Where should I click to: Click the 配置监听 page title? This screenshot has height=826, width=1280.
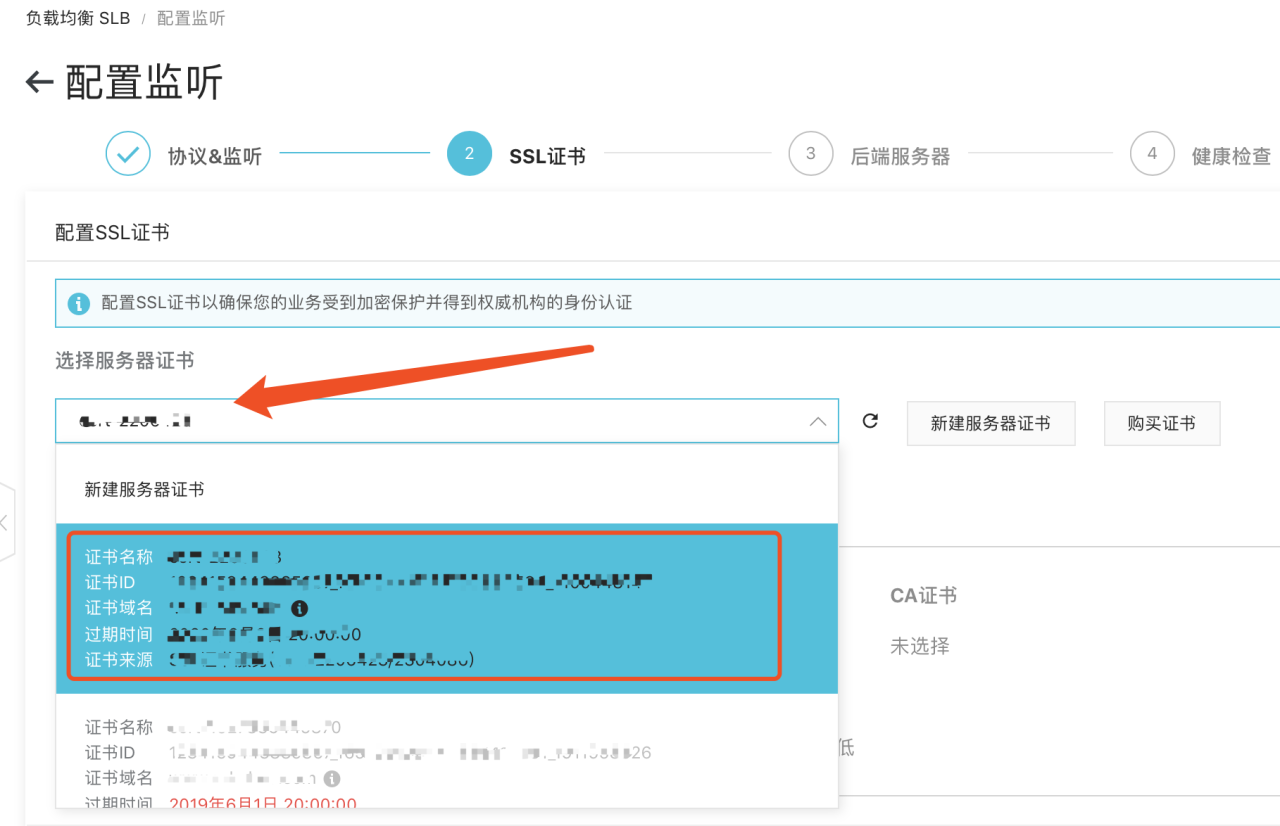click(144, 82)
